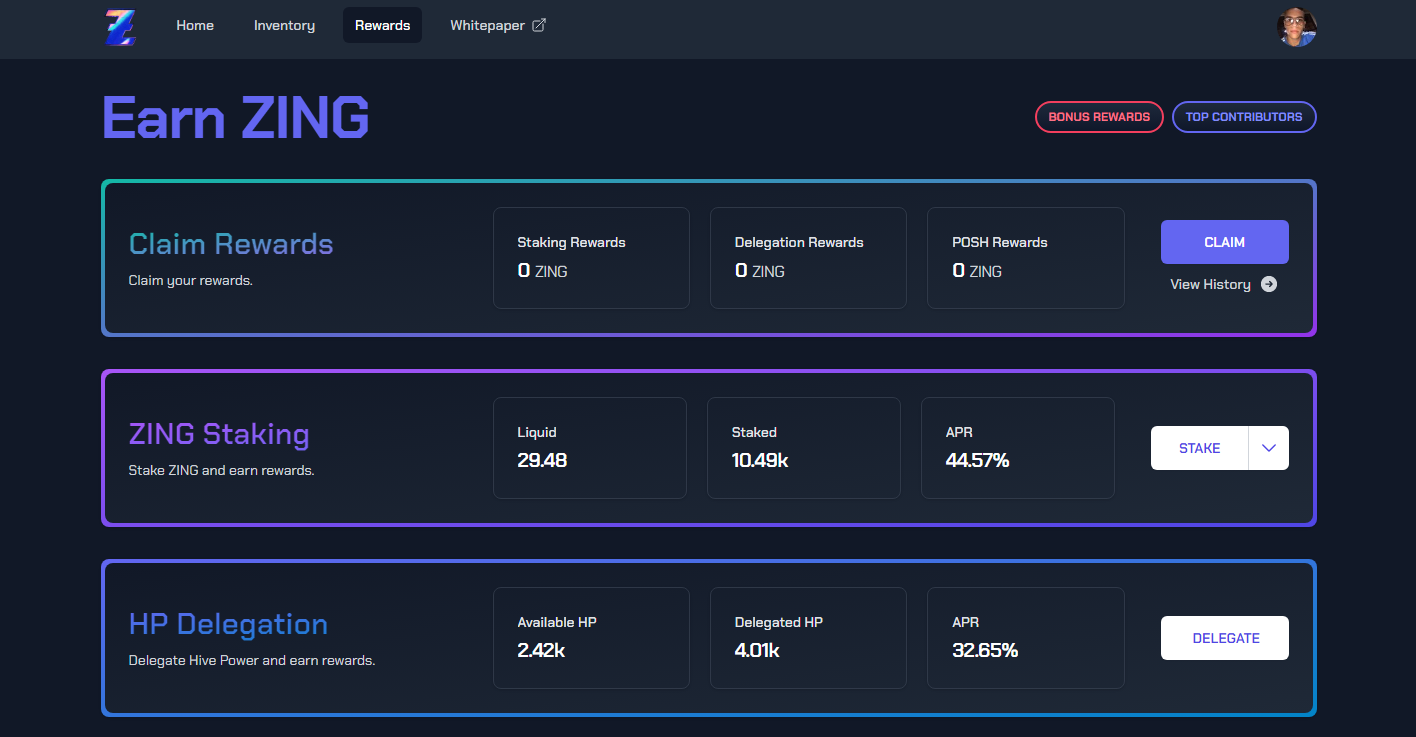Screen dimensions: 1416x737
Task: Click the Staked 10.49k value
Action: click(x=760, y=461)
